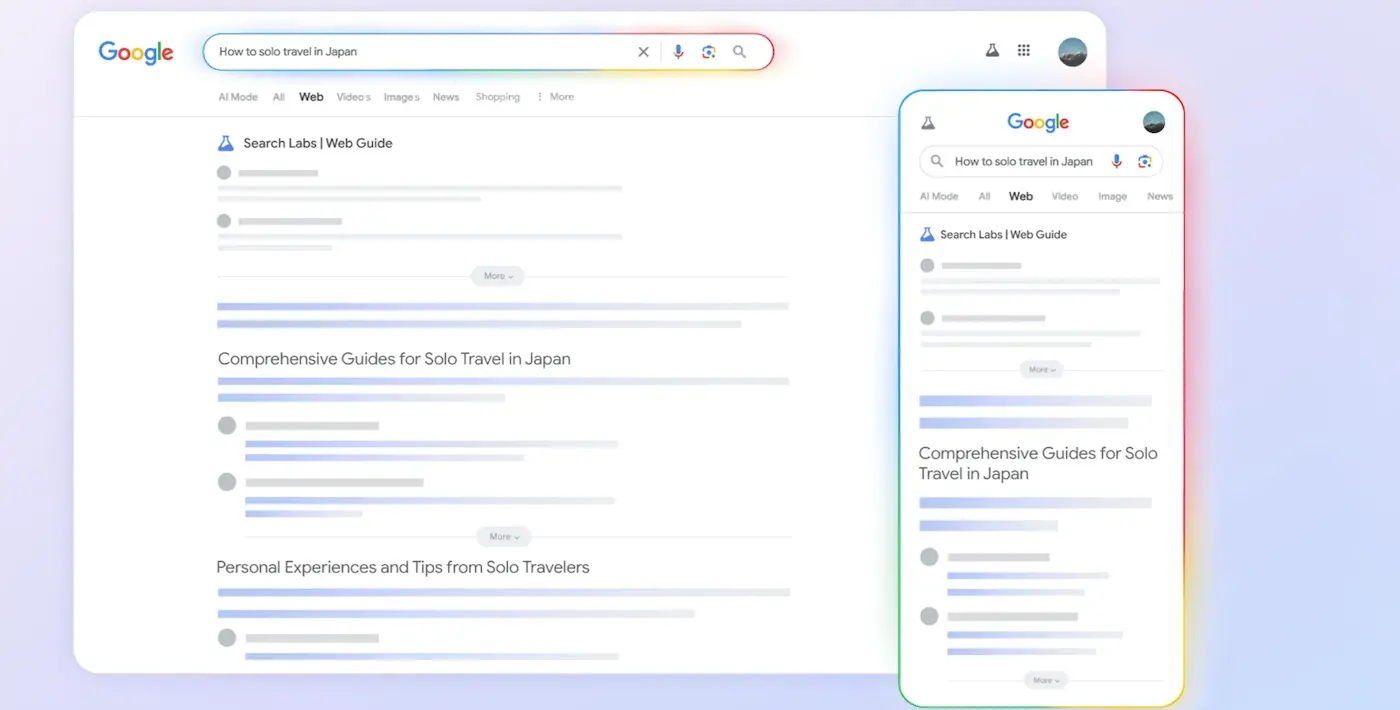Select the All tab on desktop
Viewport: 1400px width, 710px height.
(x=279, y=97)
